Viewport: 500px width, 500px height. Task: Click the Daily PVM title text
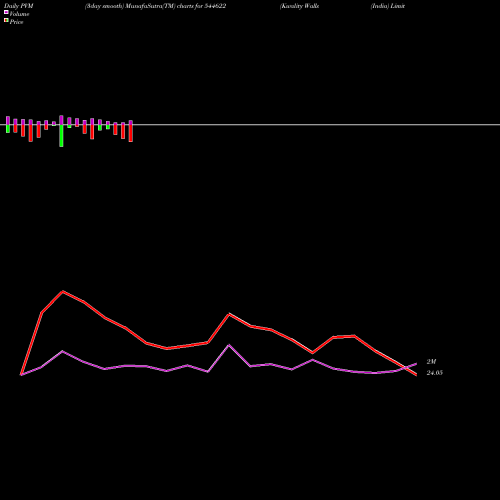point(19,6)
